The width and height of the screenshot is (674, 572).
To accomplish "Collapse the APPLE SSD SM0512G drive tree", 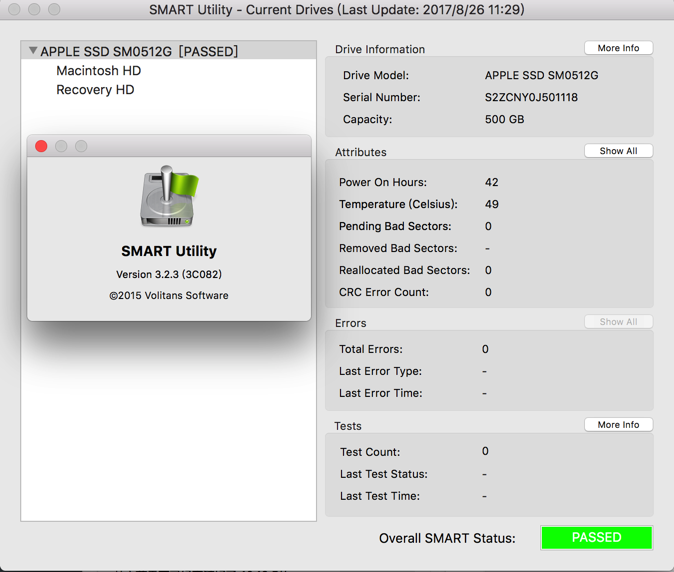I will tap(33, 51).
